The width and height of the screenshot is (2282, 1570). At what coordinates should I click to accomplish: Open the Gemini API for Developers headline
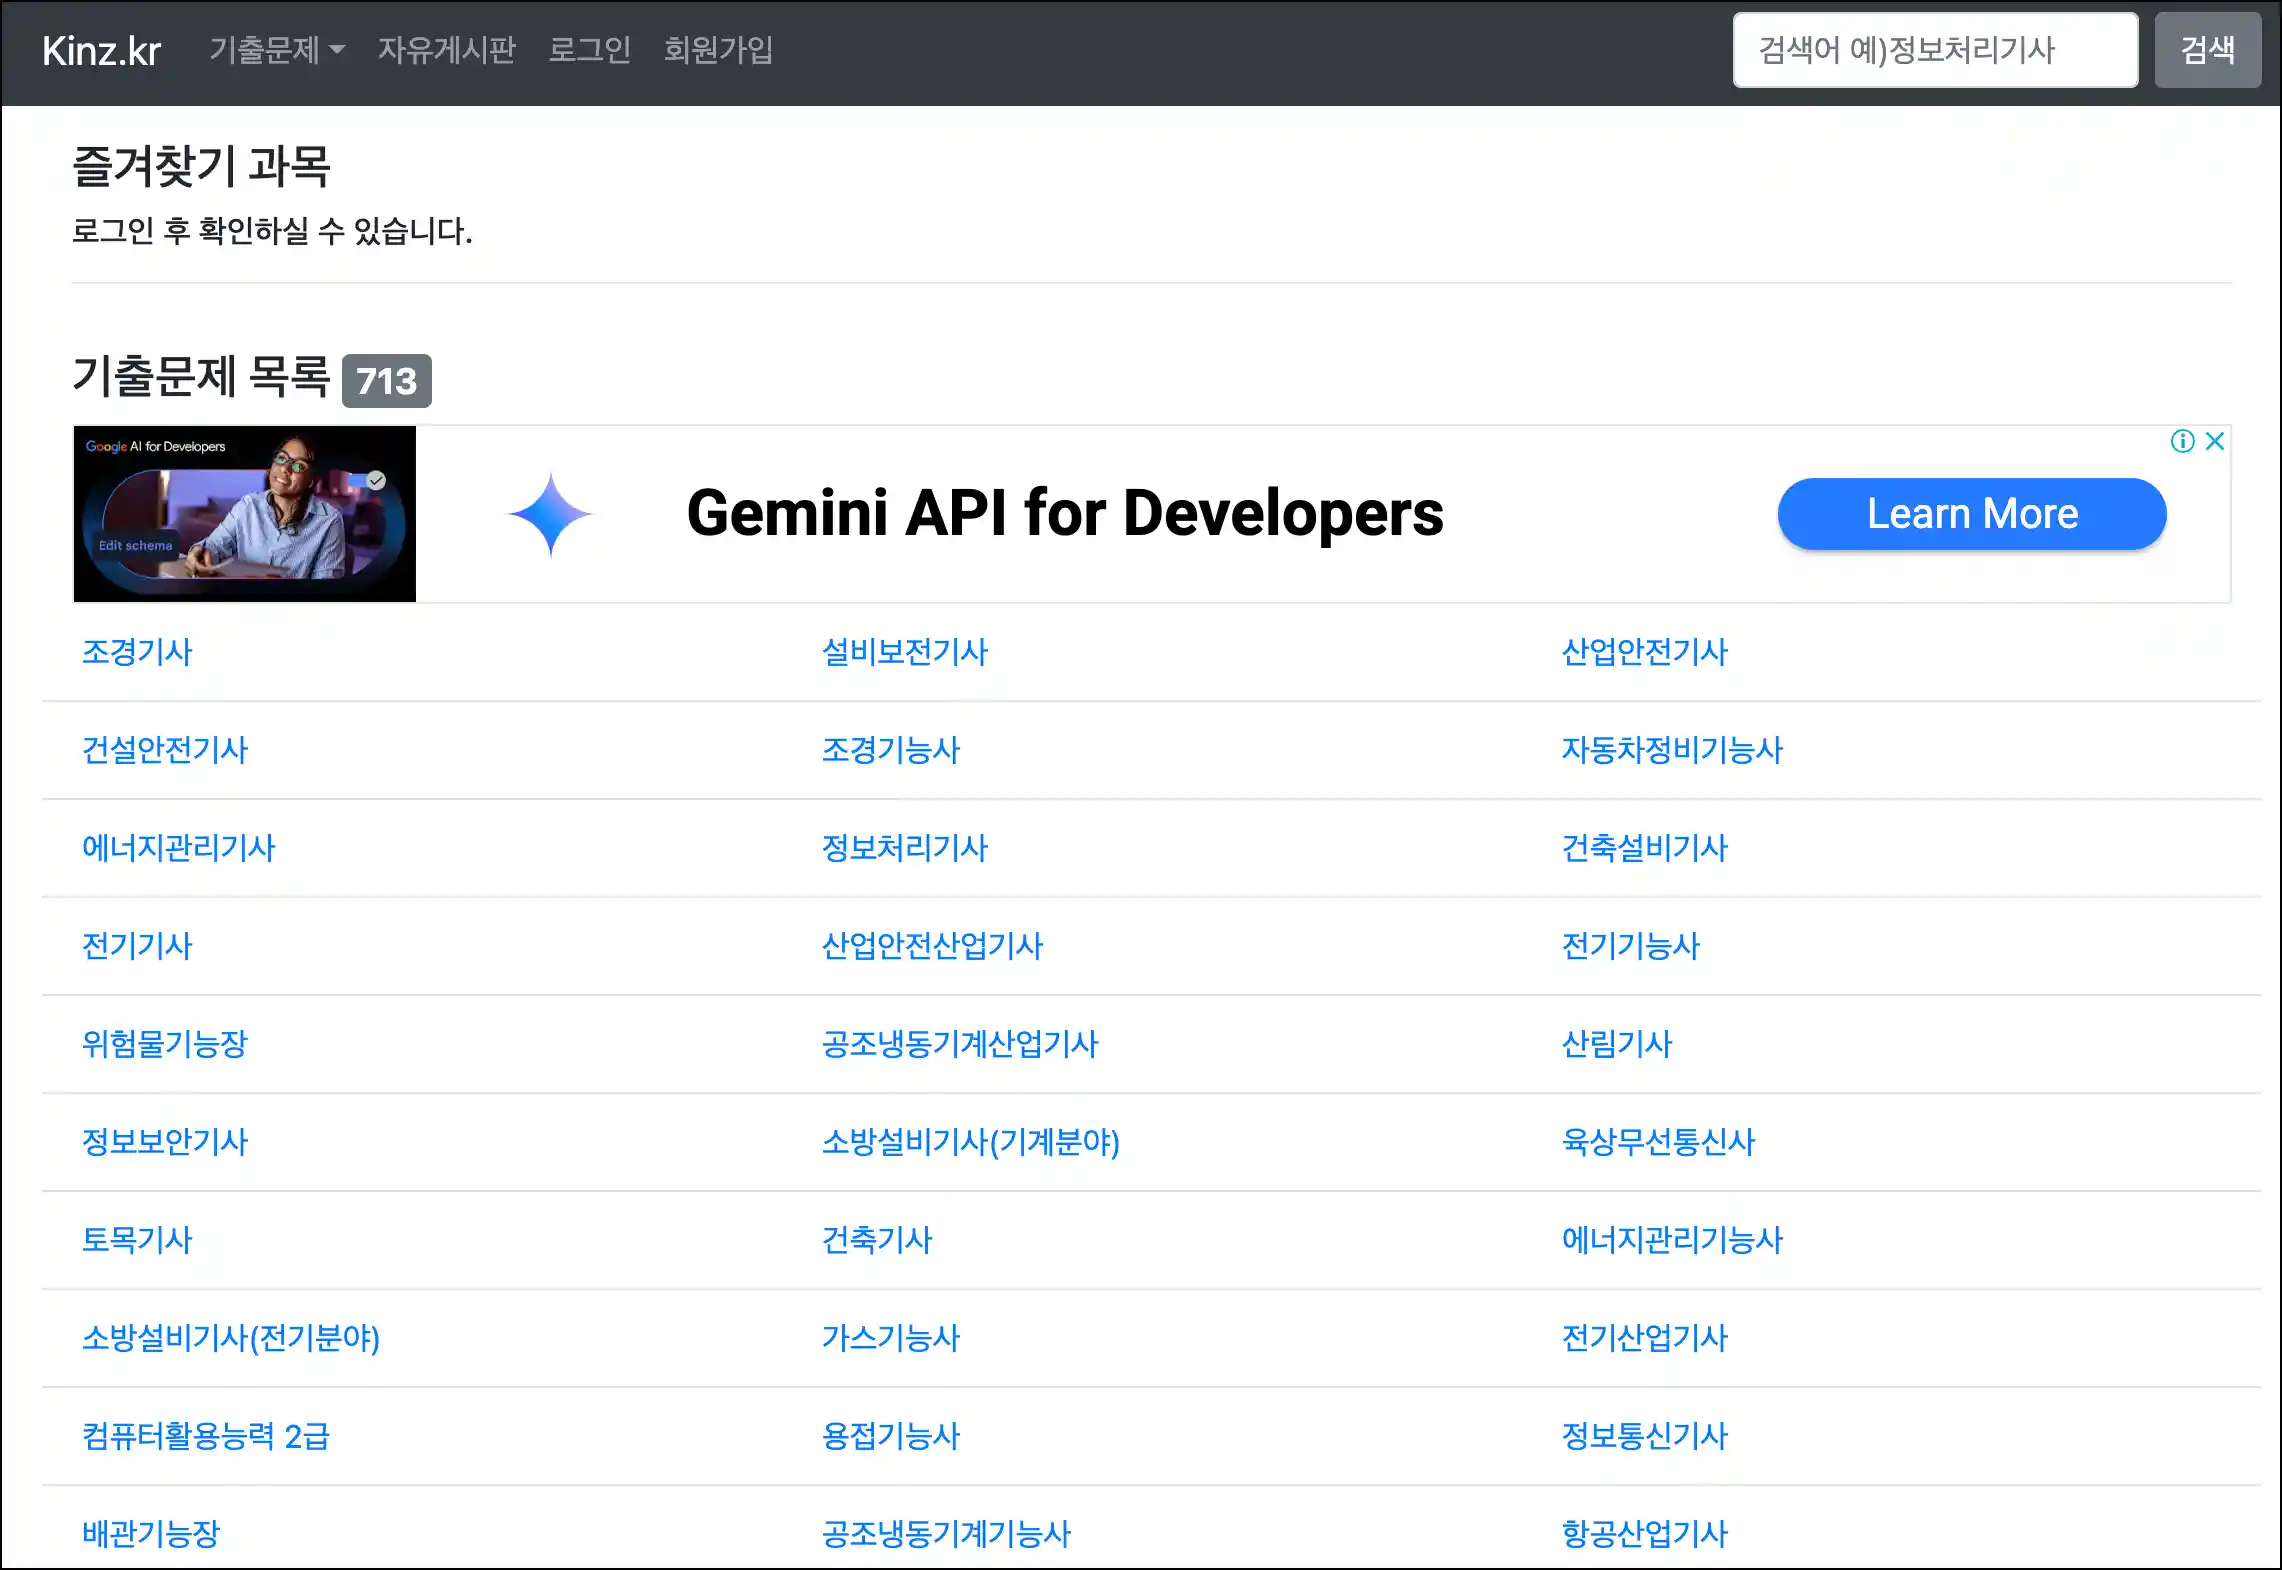tap(1065, 514)
